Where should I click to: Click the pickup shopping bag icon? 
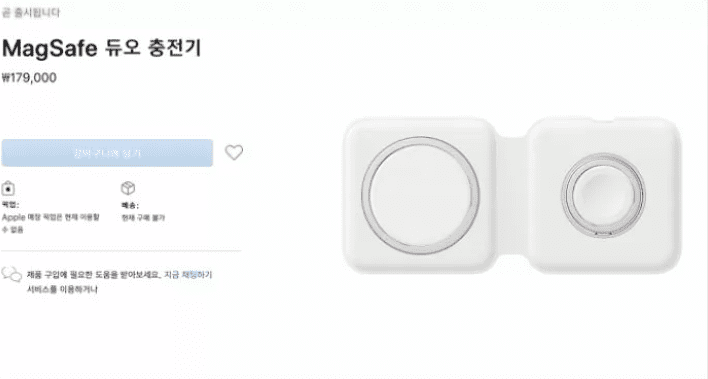click(8, 188)
